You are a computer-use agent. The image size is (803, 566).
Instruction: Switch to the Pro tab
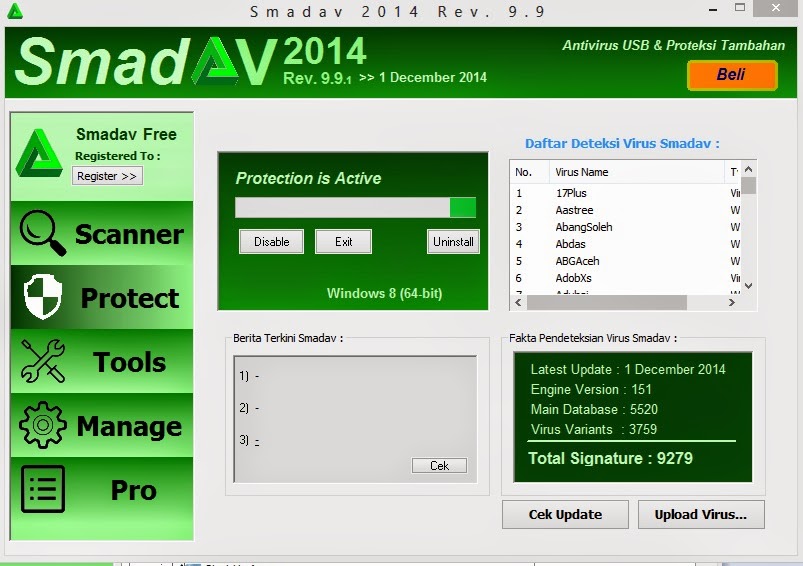[x=102, y=489]
